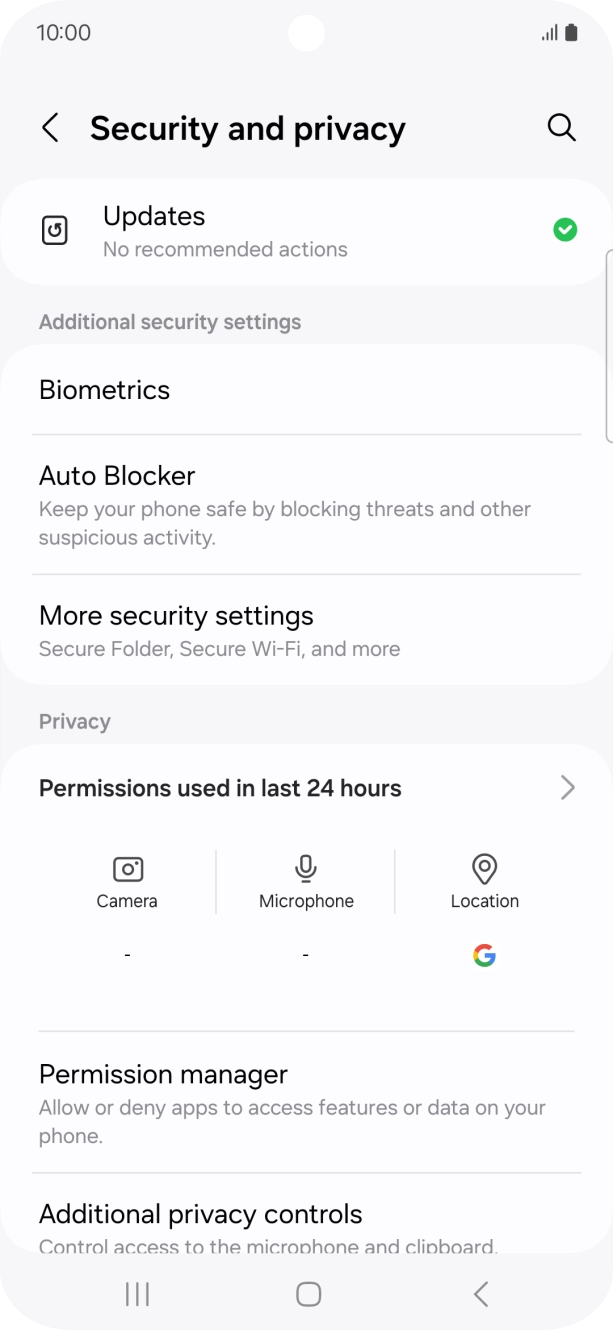Image resolution: width=613 pixels, height=1330 pixels.
Task: Tap the green checkmark on Updates
Action: (565, 229)
